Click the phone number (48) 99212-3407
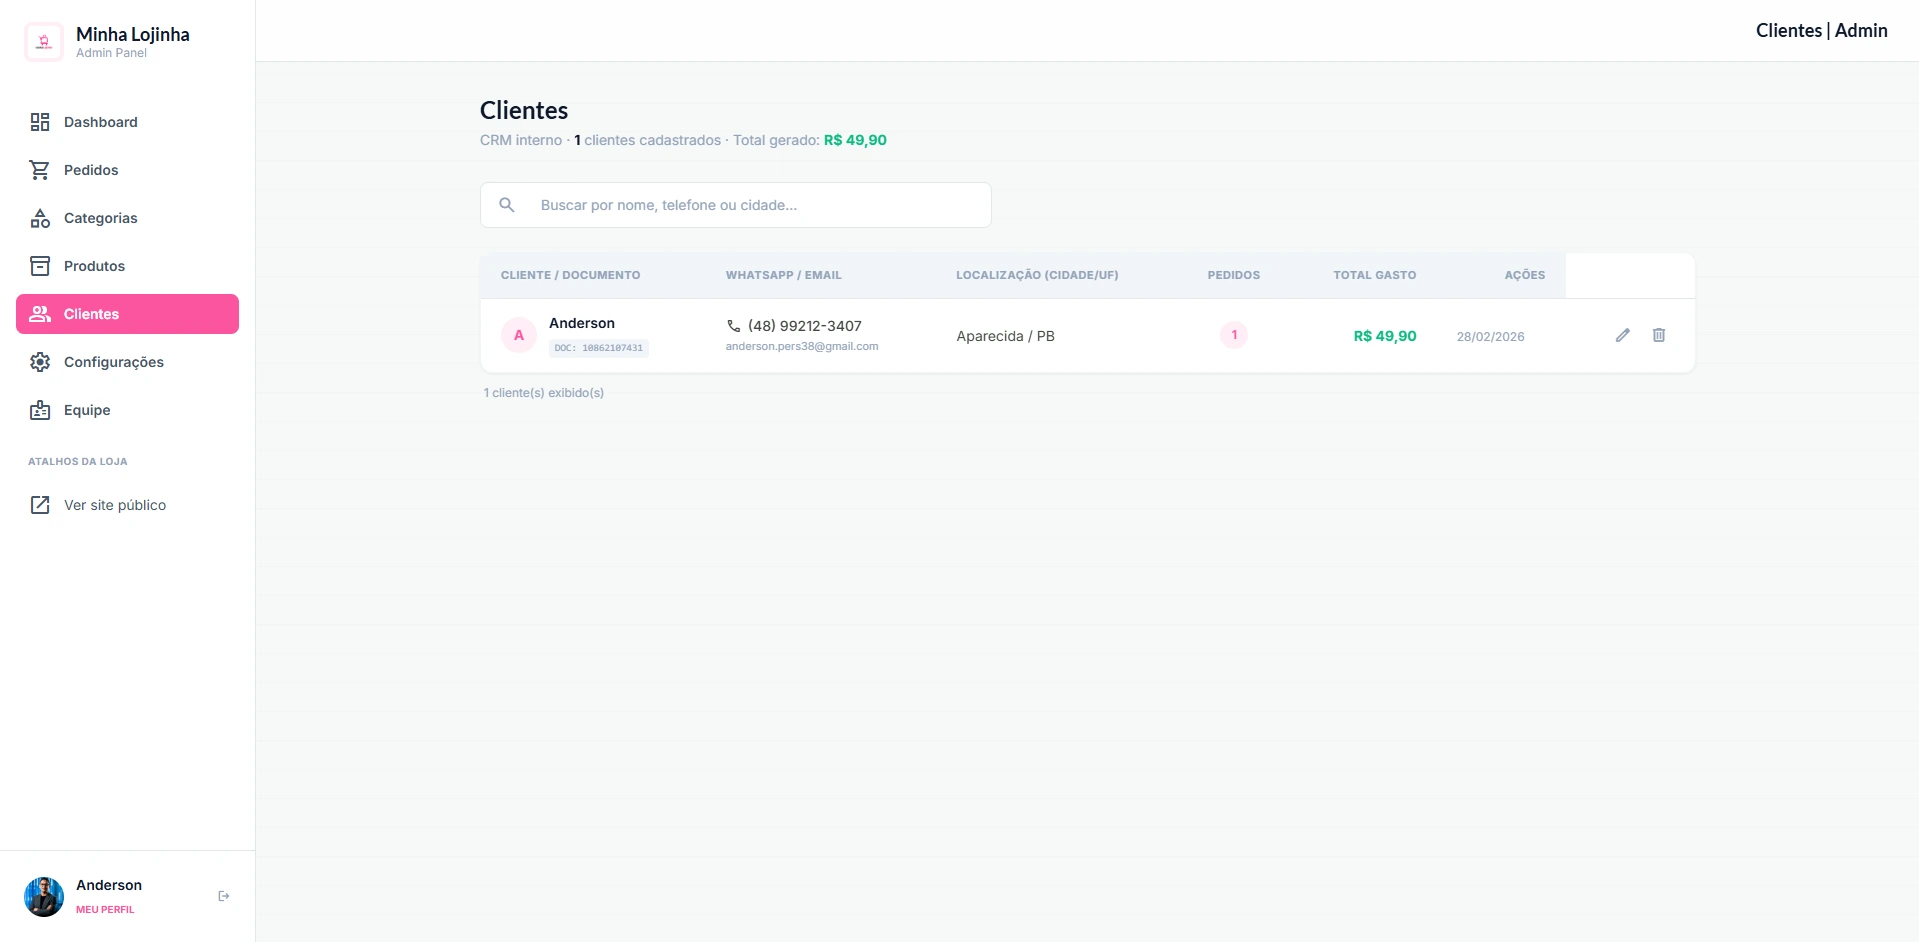Image resolution: width=1919 pixels, height=942 pixels. (x=804, y=326)
